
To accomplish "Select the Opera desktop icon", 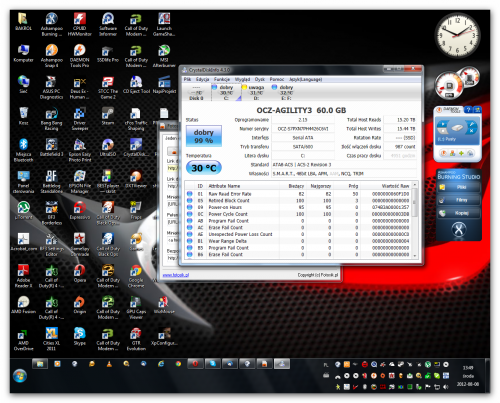I will 80,273.
